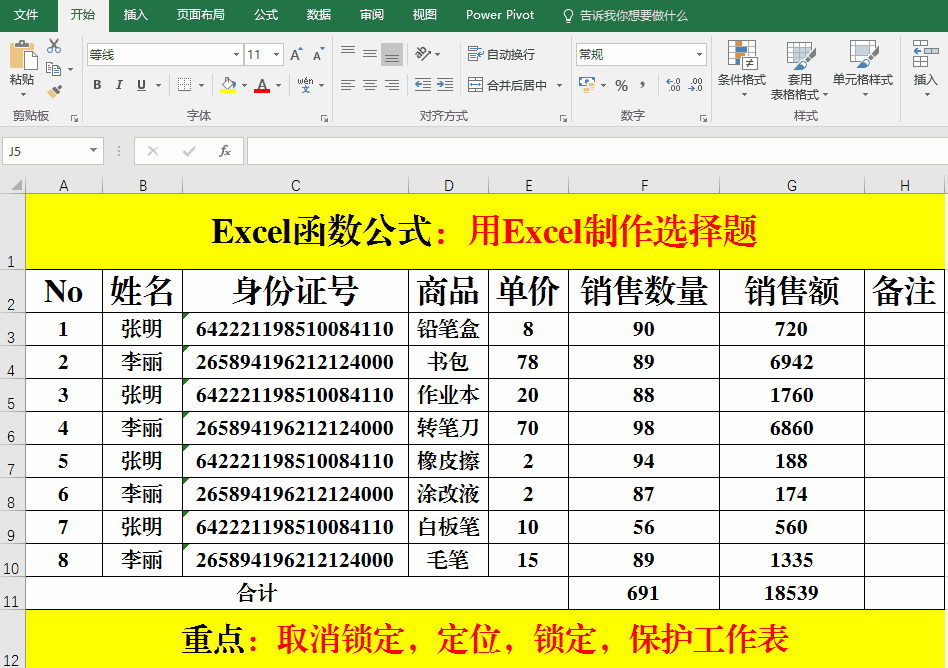Toggle Italic formatting
Viewport: 948px width, 668px height.
(x=119, y=85)
